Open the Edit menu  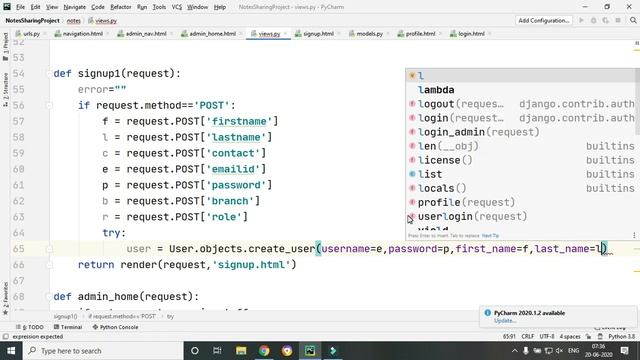[x=36, y=7]
